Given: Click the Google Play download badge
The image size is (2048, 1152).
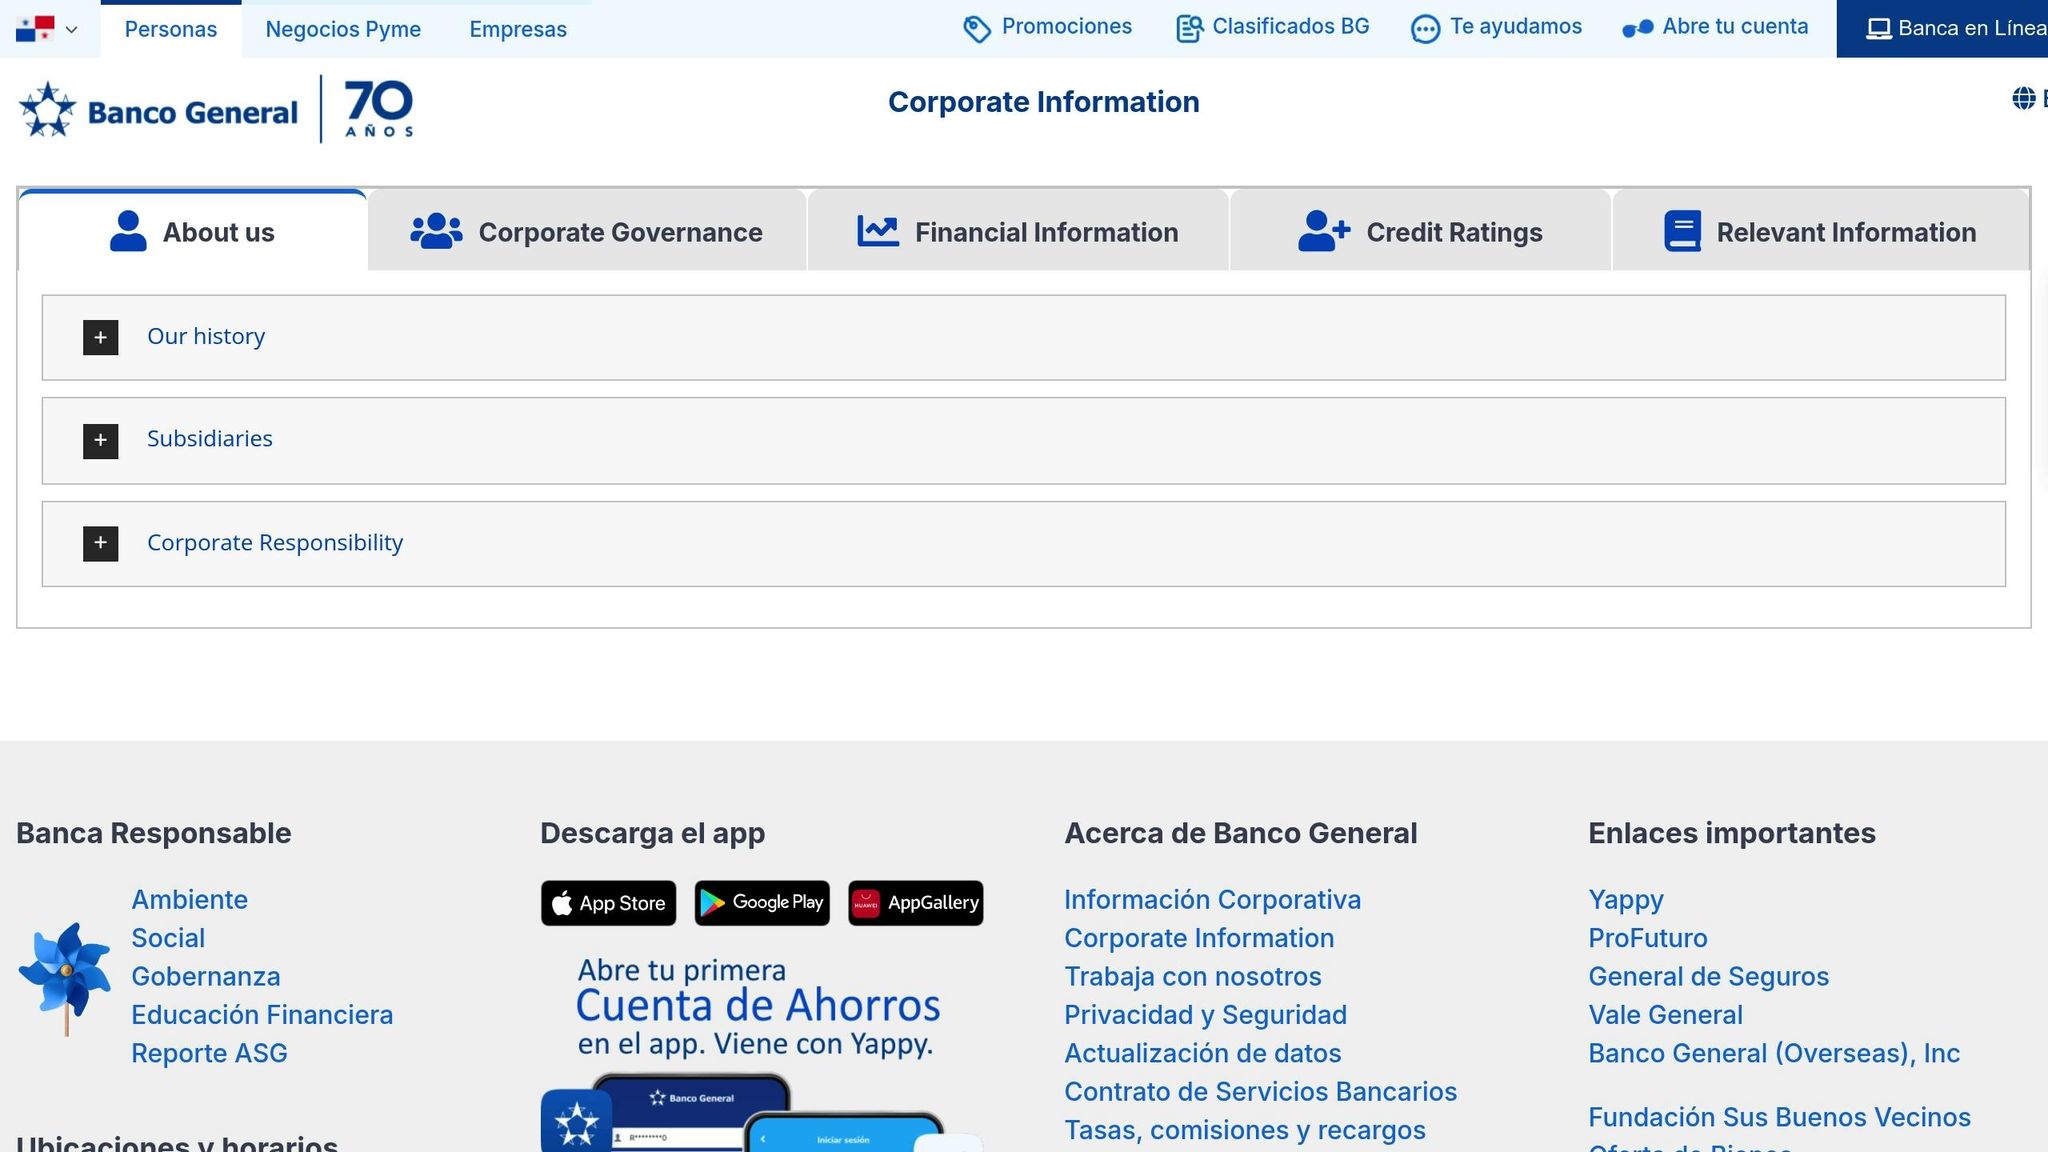Looking at the screenshot, I should tap(761, 902).
